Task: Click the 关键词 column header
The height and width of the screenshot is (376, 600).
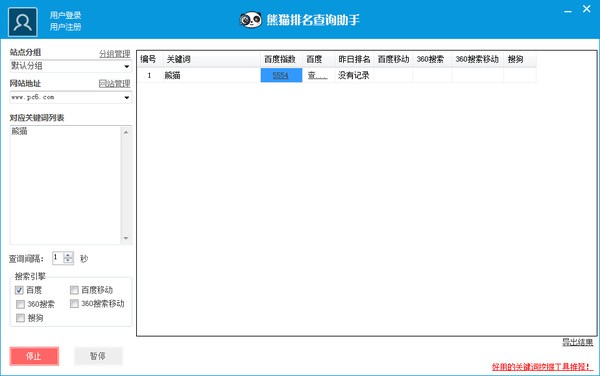Action: click(212, 59)
